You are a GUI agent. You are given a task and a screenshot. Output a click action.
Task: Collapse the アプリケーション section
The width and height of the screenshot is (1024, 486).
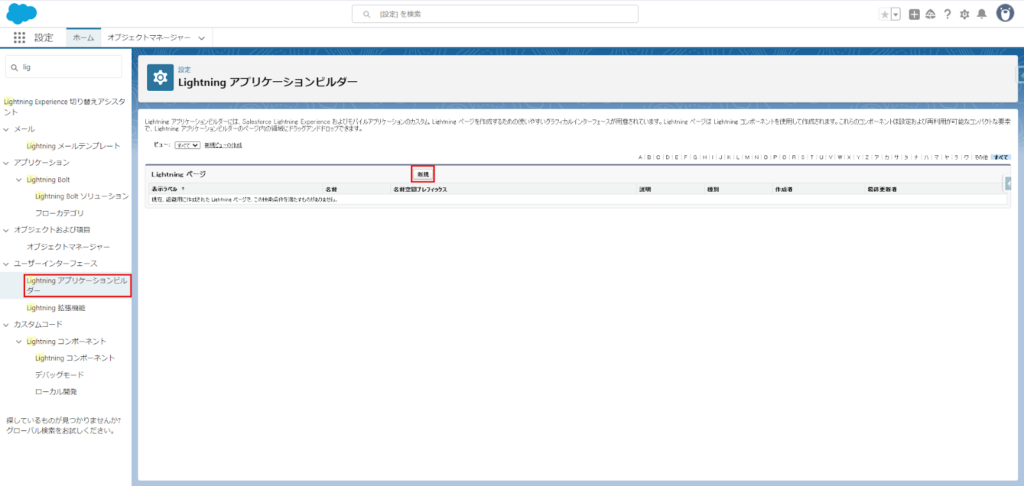7,163
